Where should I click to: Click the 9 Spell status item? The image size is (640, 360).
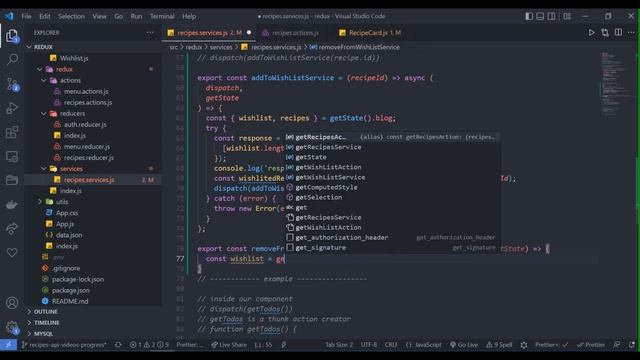[499, 345]
